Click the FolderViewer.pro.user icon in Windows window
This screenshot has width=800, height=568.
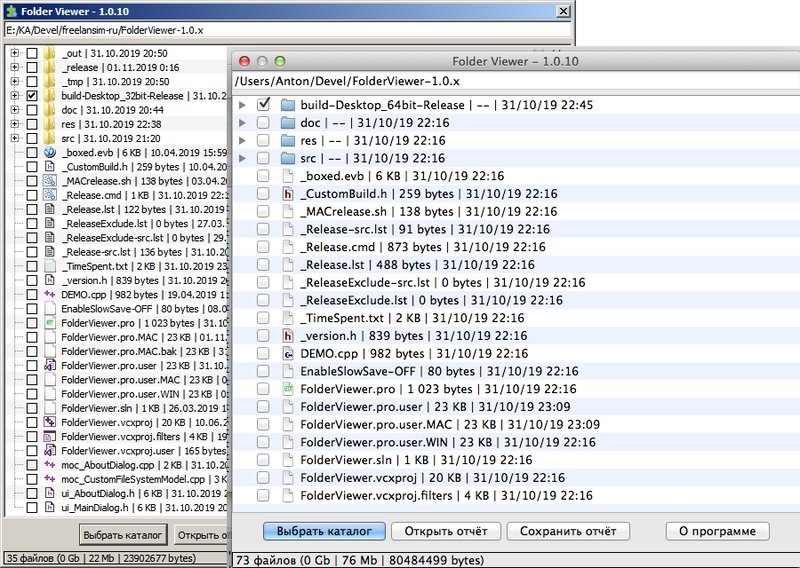pyautogui.click(x=49, y=365)
